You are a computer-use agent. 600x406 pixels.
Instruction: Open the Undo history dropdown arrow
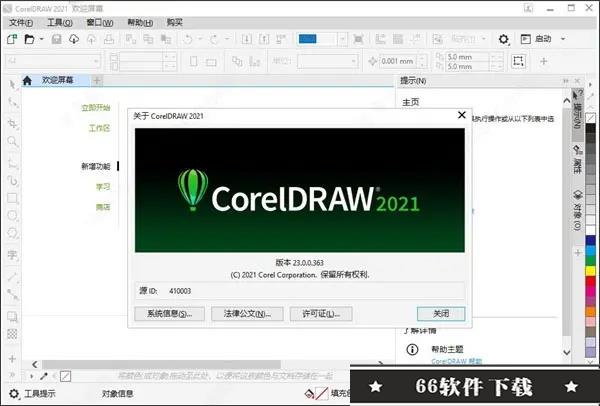click(199, 39)
